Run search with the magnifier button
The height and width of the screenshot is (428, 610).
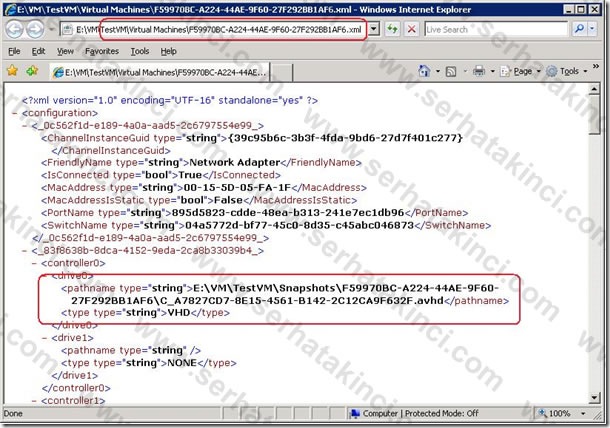[x=580, y=29]
